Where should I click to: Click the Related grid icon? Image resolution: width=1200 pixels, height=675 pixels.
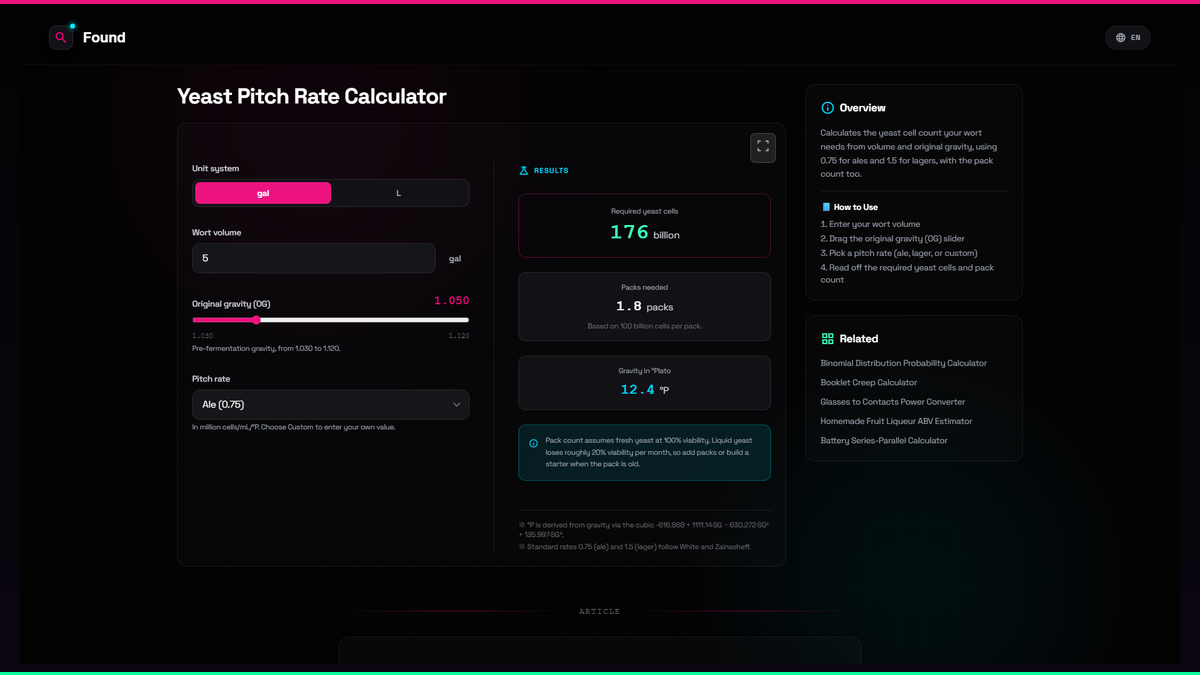(x=827, y=339)
